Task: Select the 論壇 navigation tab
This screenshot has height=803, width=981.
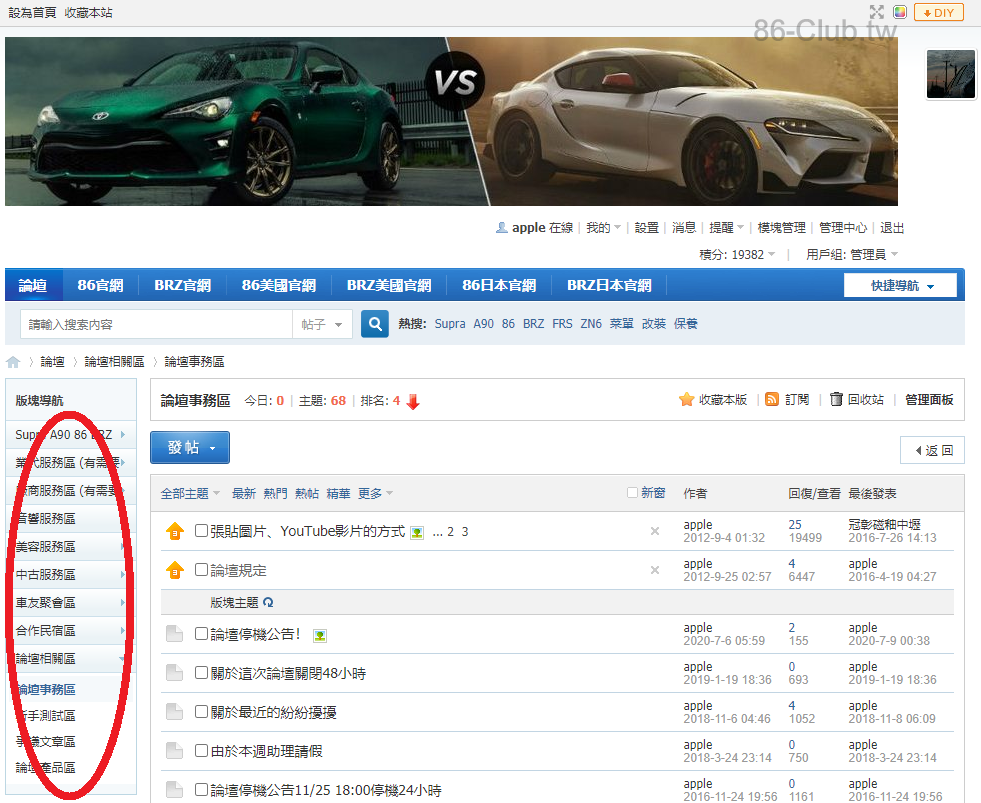Action: [33, 285]
